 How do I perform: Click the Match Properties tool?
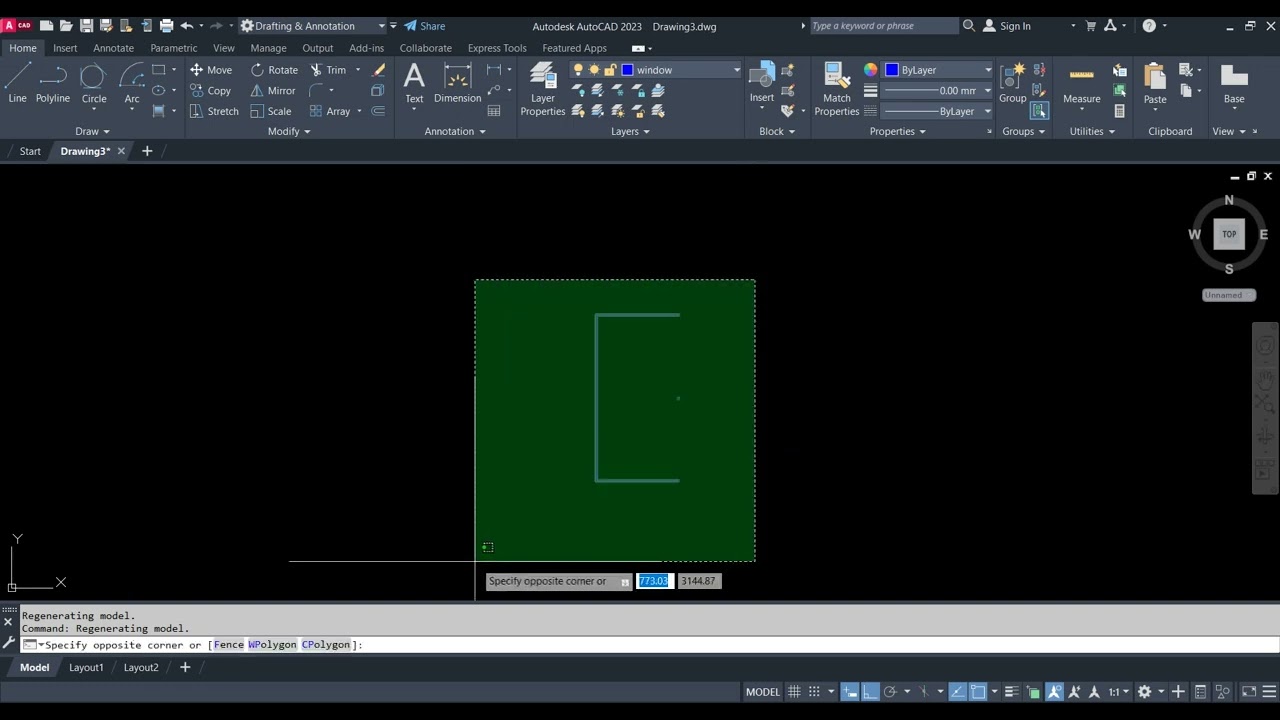(837, 89)
